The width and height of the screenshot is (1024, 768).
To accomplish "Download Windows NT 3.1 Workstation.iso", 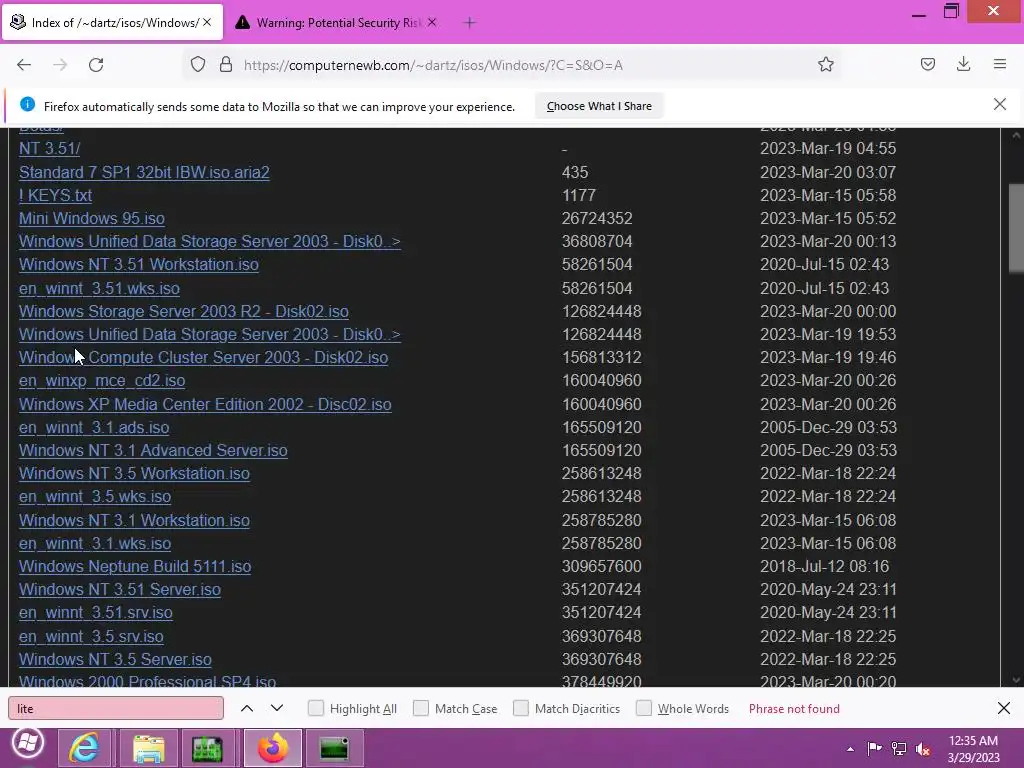I will (x=134, y=520).
